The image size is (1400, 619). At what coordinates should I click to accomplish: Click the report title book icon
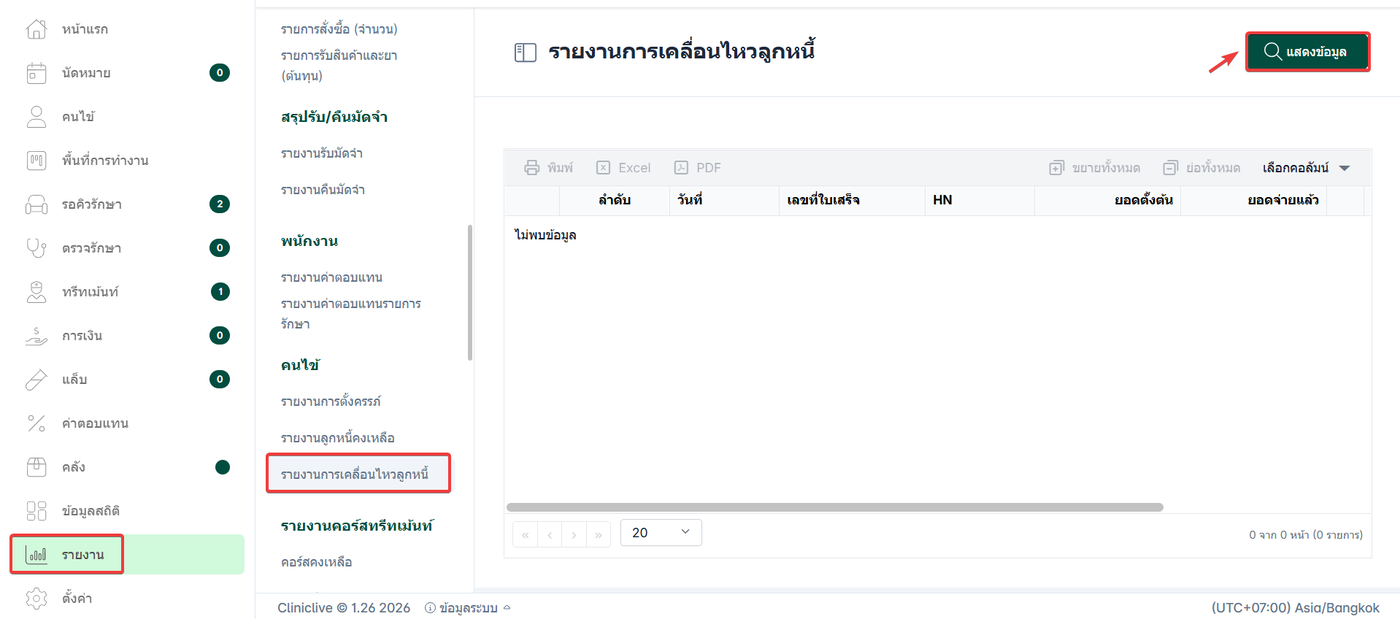coord(526,53)
